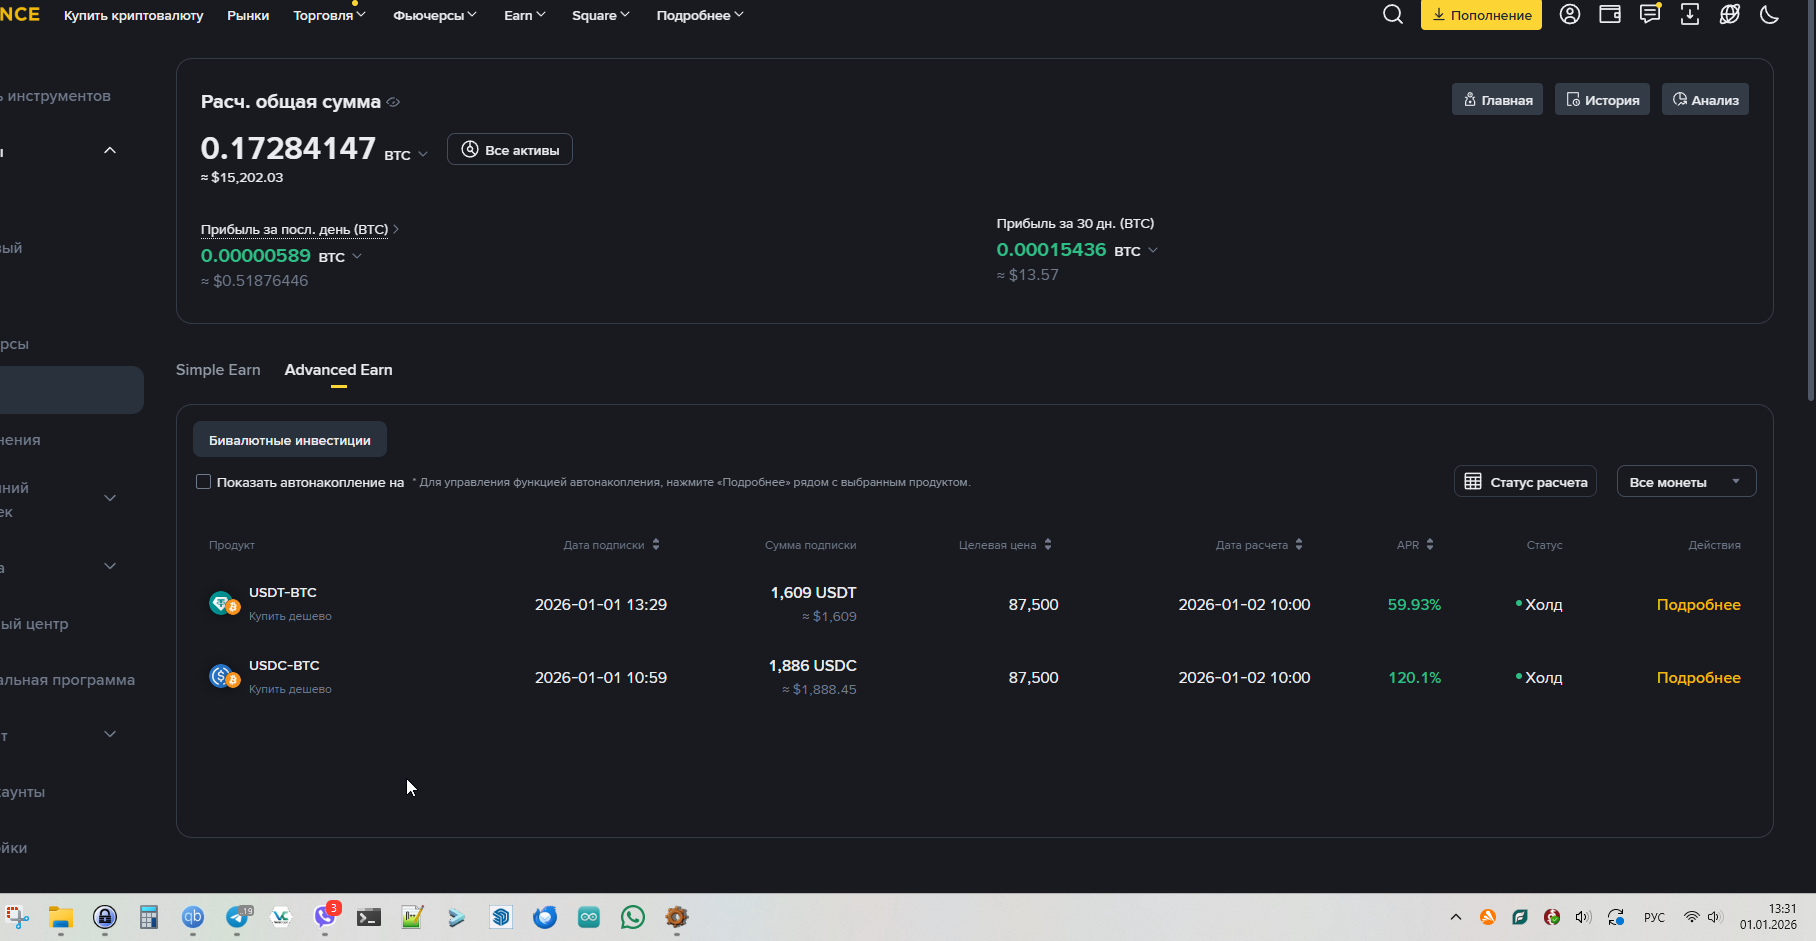Open Viber from the taskbar

[x=325, y=915]
